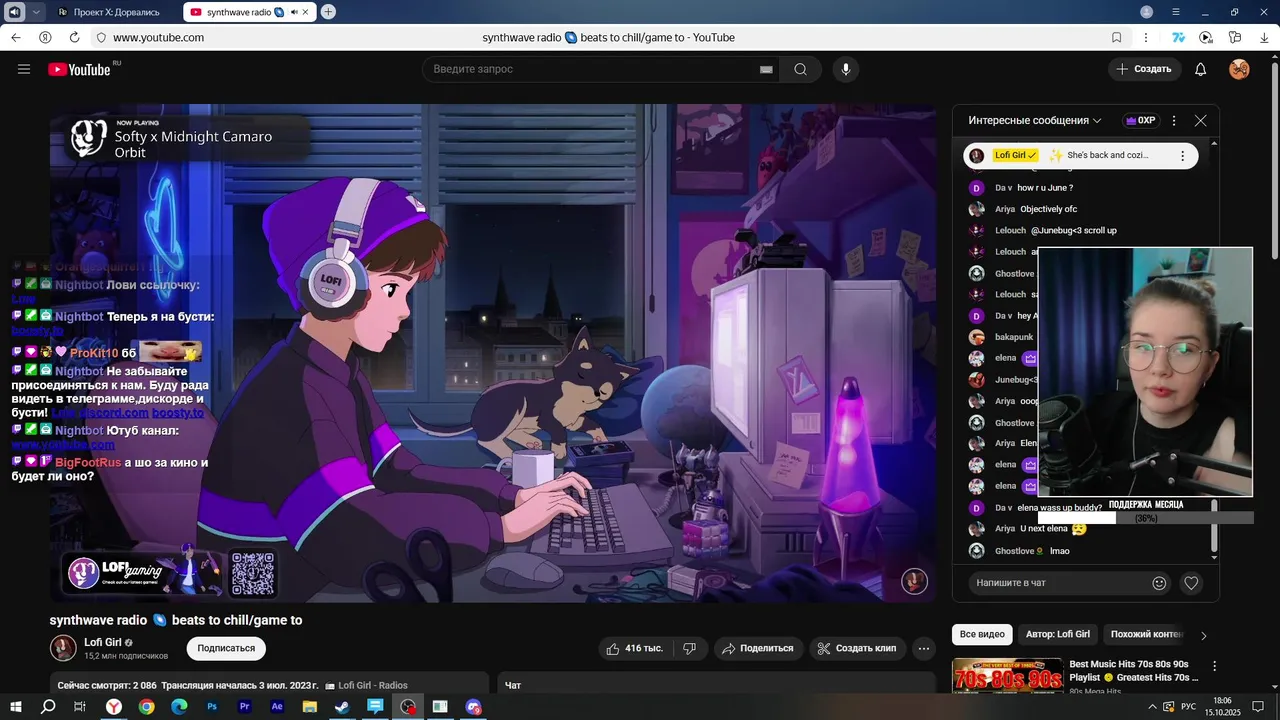Open the chat three-dot options menu
1280x720 pixels.
point(1174,120)
